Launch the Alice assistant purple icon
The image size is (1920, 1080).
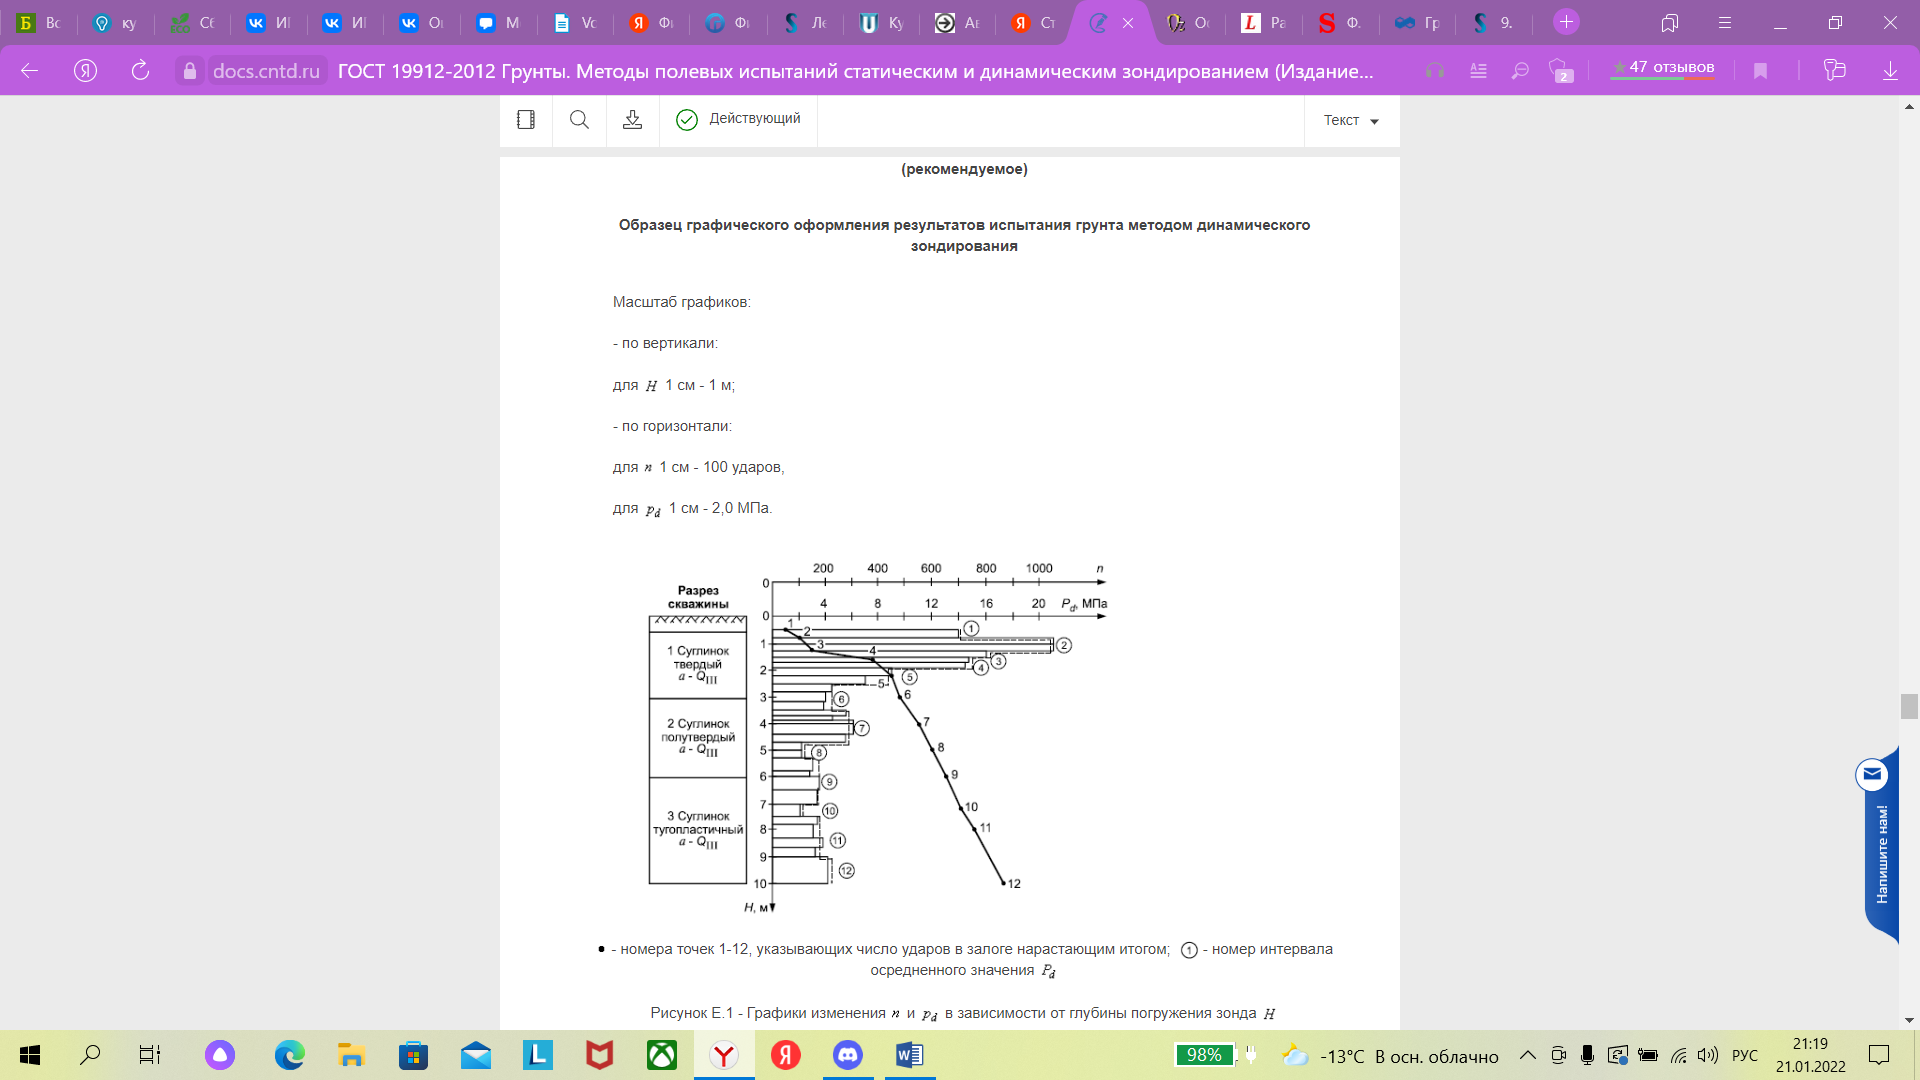click(x=220, y=1055)
